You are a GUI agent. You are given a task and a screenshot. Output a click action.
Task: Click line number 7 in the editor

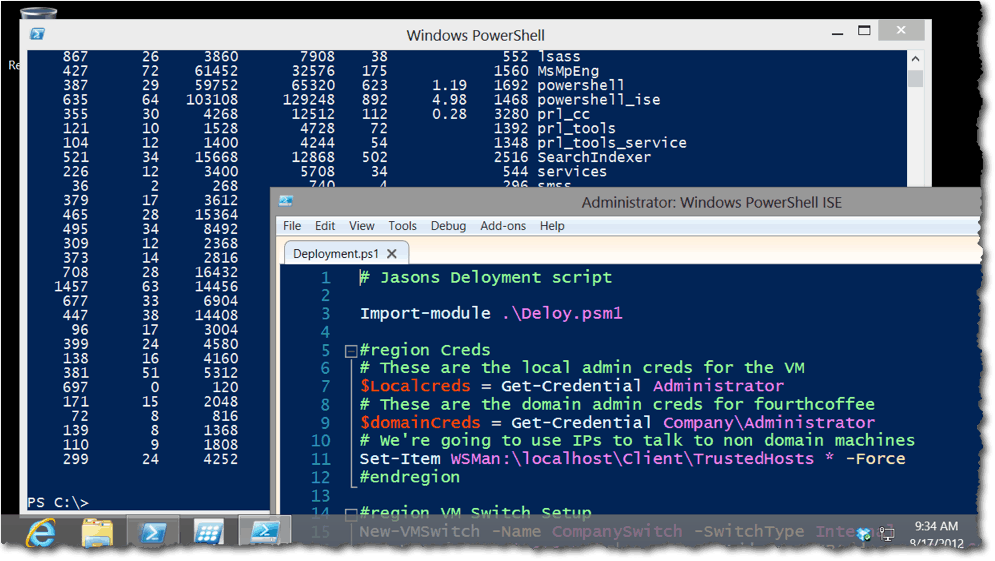click(326, 386)
